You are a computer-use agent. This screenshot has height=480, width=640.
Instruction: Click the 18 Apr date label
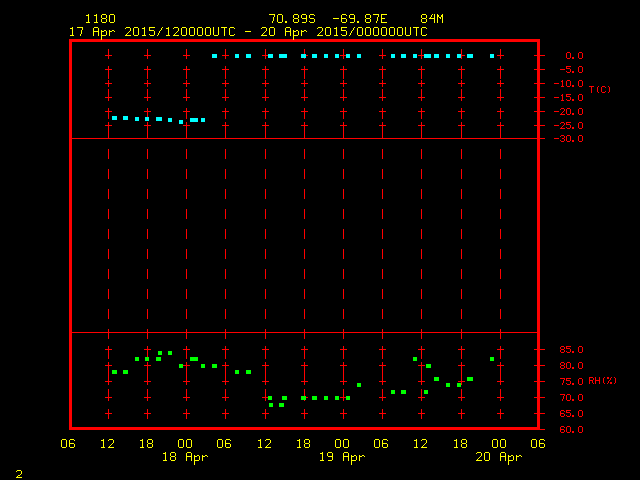click(x=186, y=457)
